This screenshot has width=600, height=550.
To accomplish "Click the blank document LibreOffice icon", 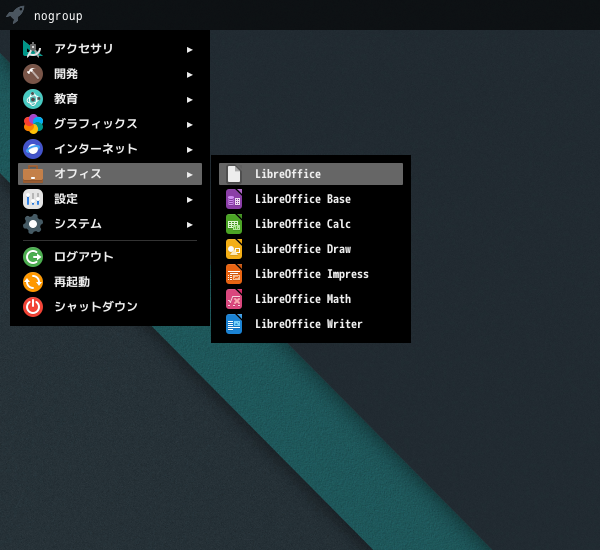I will click(x=234, y=174).
